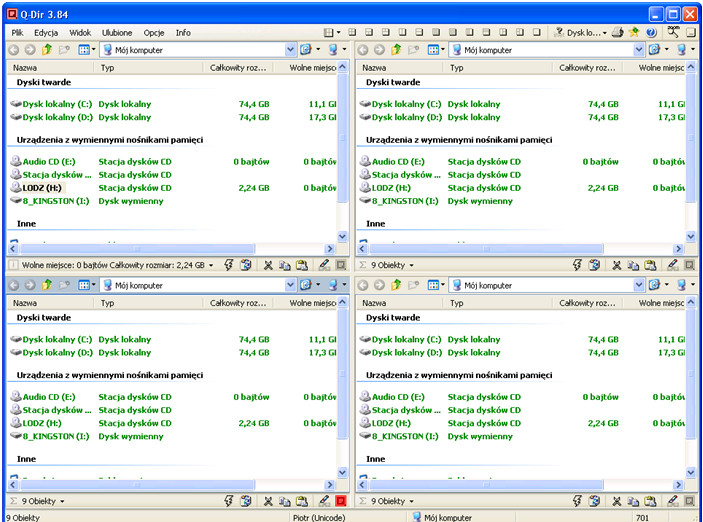
Task: Click the window-refresh icon beside lightning in bottom-left pane
Action: coord(246,501)
